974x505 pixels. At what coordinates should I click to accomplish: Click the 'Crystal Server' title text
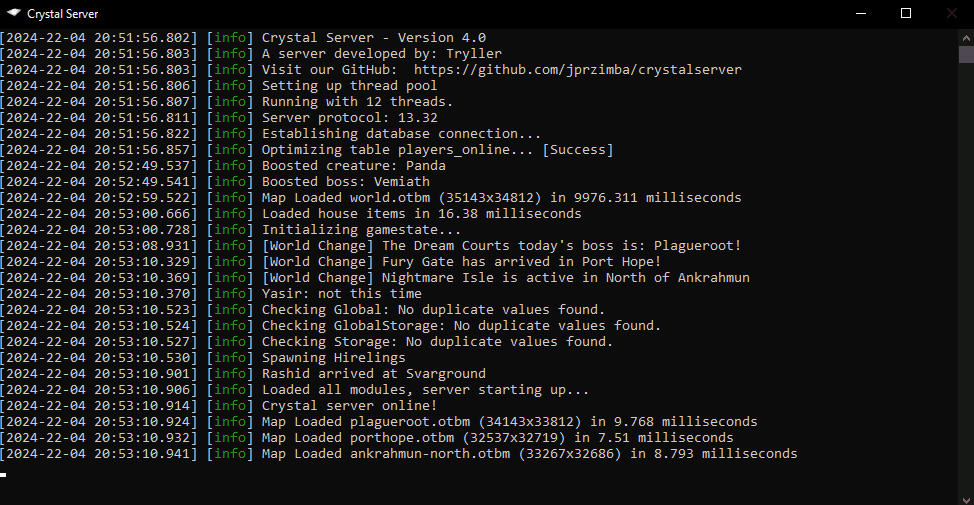click(62, 14)
